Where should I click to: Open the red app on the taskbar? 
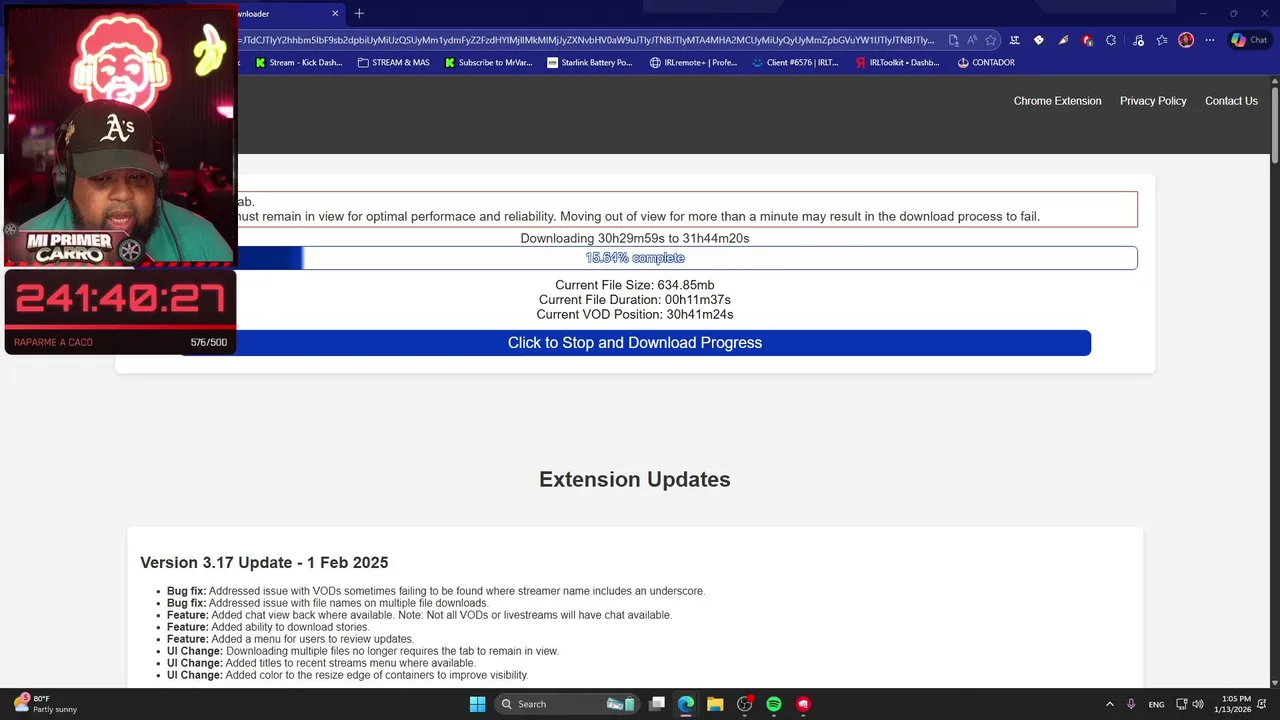[803, 704]
